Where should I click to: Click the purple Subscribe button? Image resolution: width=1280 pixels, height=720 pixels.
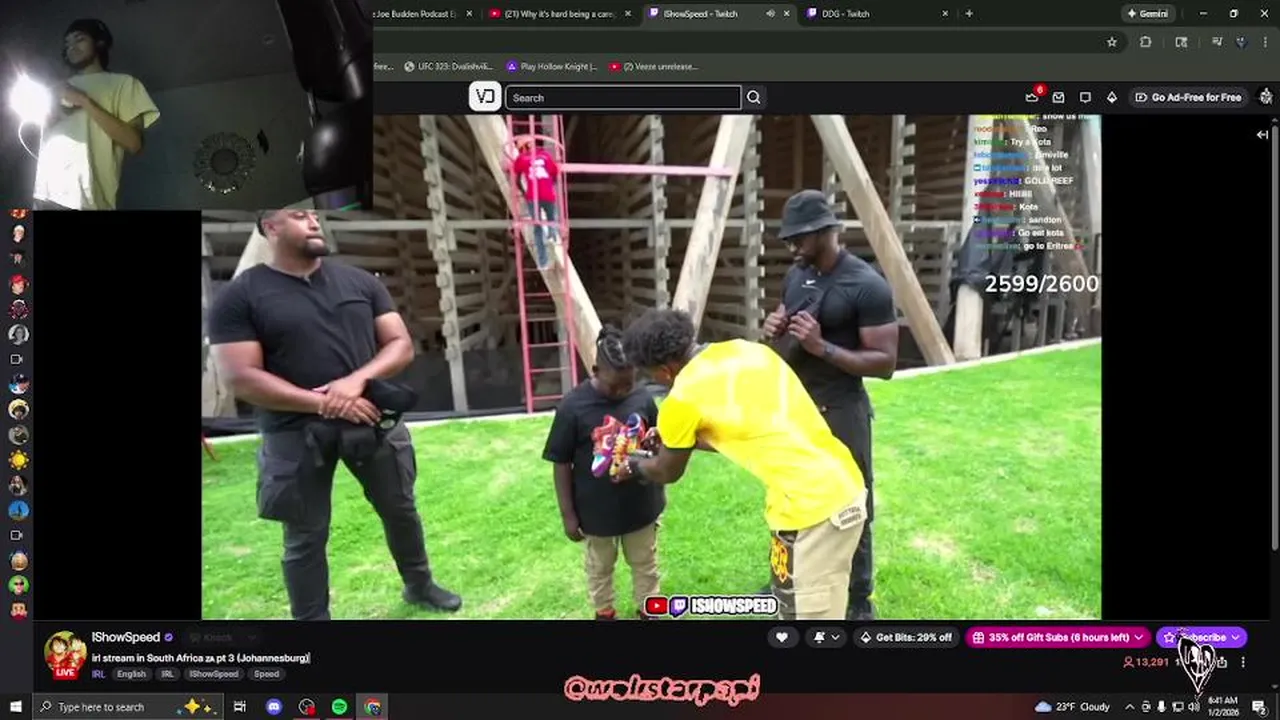[x=1202, y=637]
